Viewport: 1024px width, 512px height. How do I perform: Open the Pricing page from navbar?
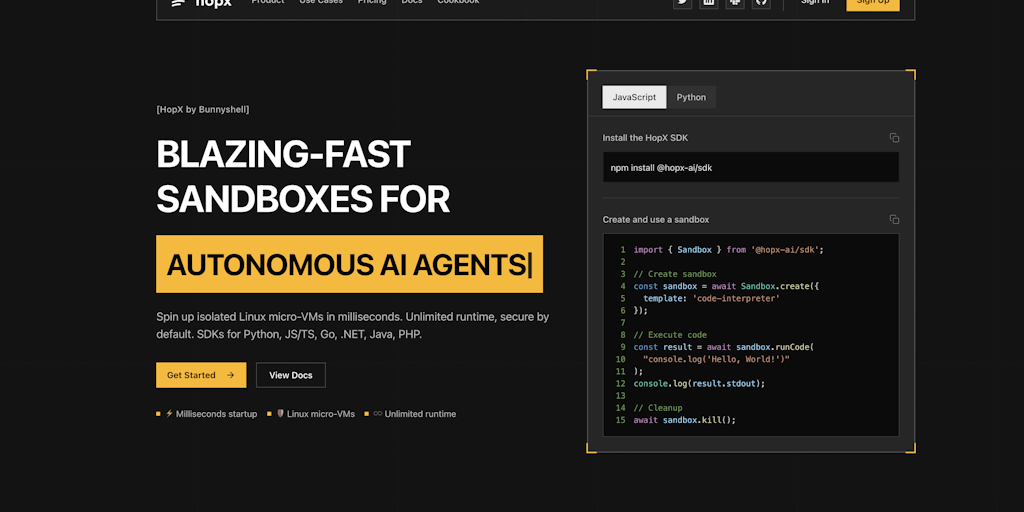point(372,3)
